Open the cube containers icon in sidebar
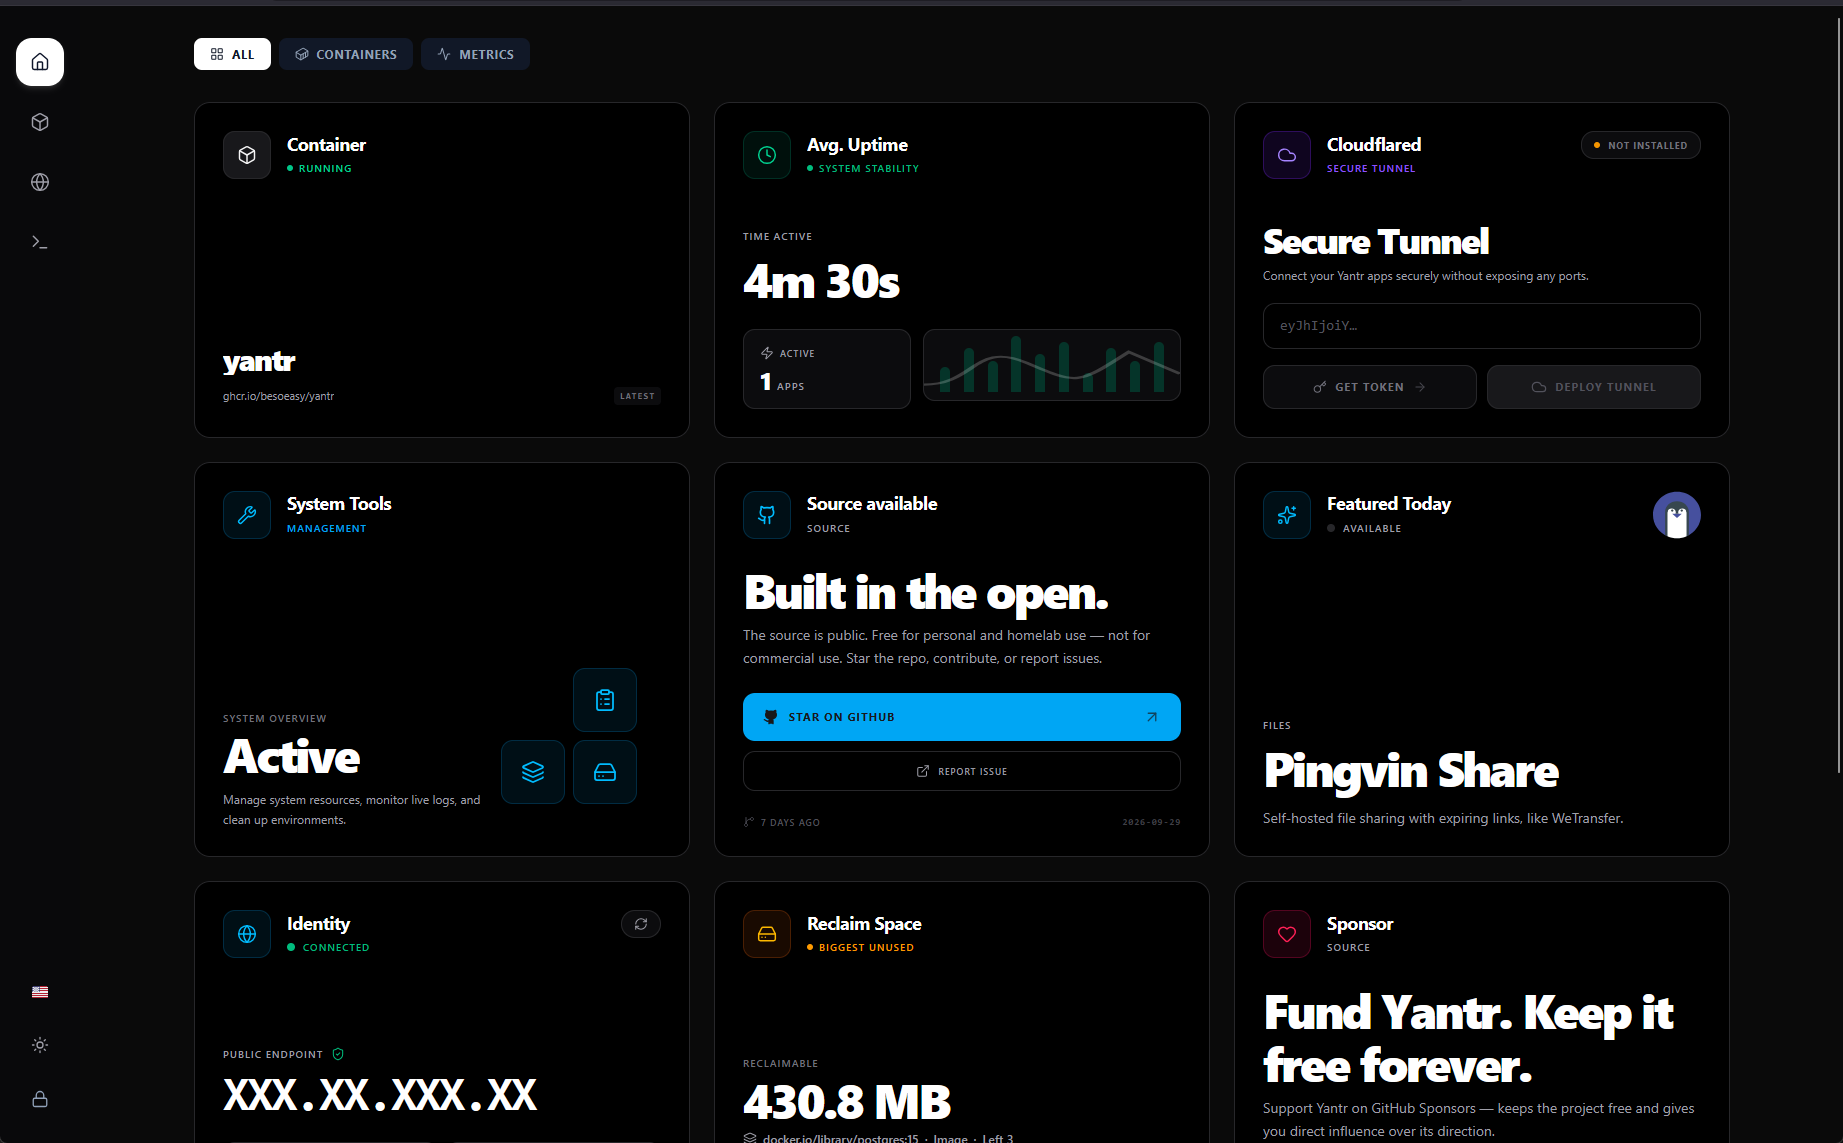Screen dimensions: 1843x1143 coord(40,122)
